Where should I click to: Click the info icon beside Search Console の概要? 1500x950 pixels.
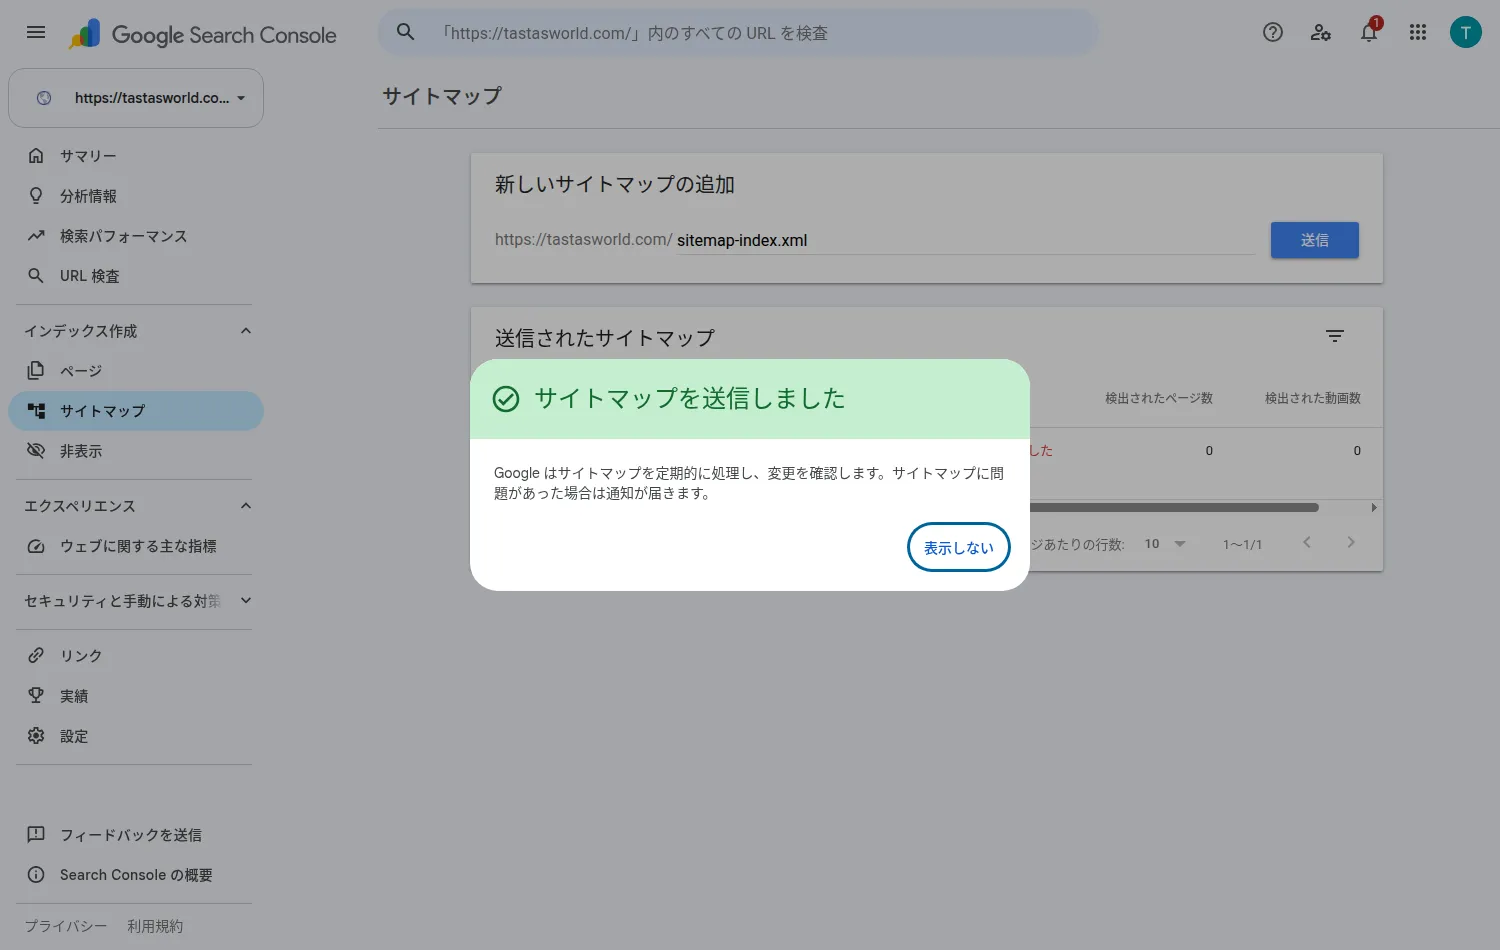pos(36,874)
